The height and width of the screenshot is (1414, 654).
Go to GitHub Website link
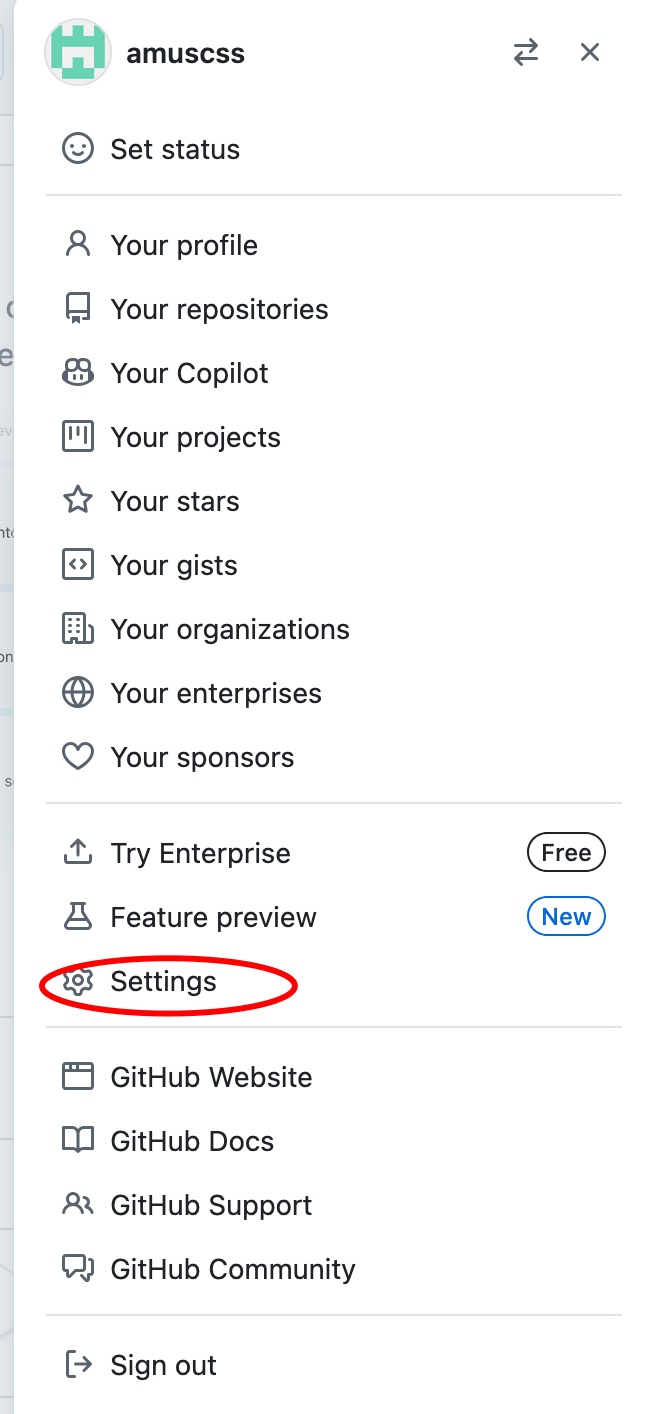[211, 1077]
